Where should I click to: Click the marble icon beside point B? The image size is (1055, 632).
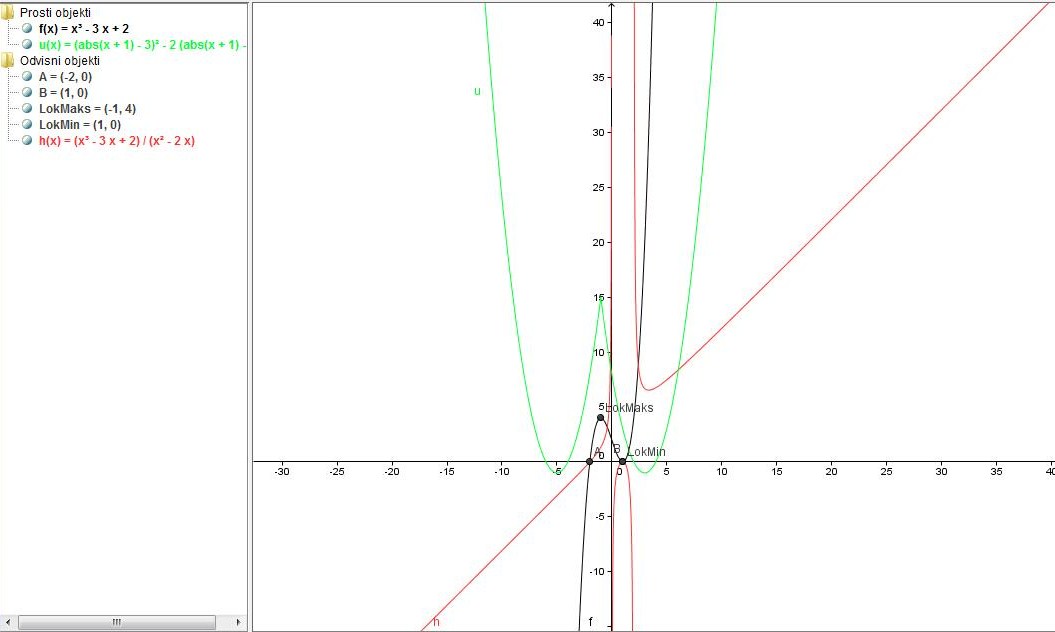(x=26, y=91)
